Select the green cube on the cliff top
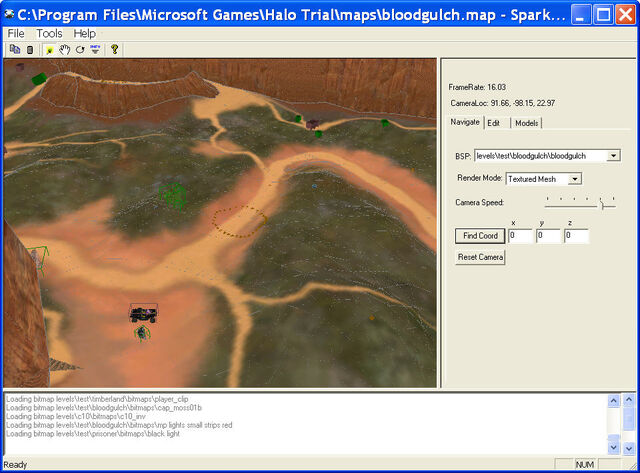640x473 pixels. [39, 79]
